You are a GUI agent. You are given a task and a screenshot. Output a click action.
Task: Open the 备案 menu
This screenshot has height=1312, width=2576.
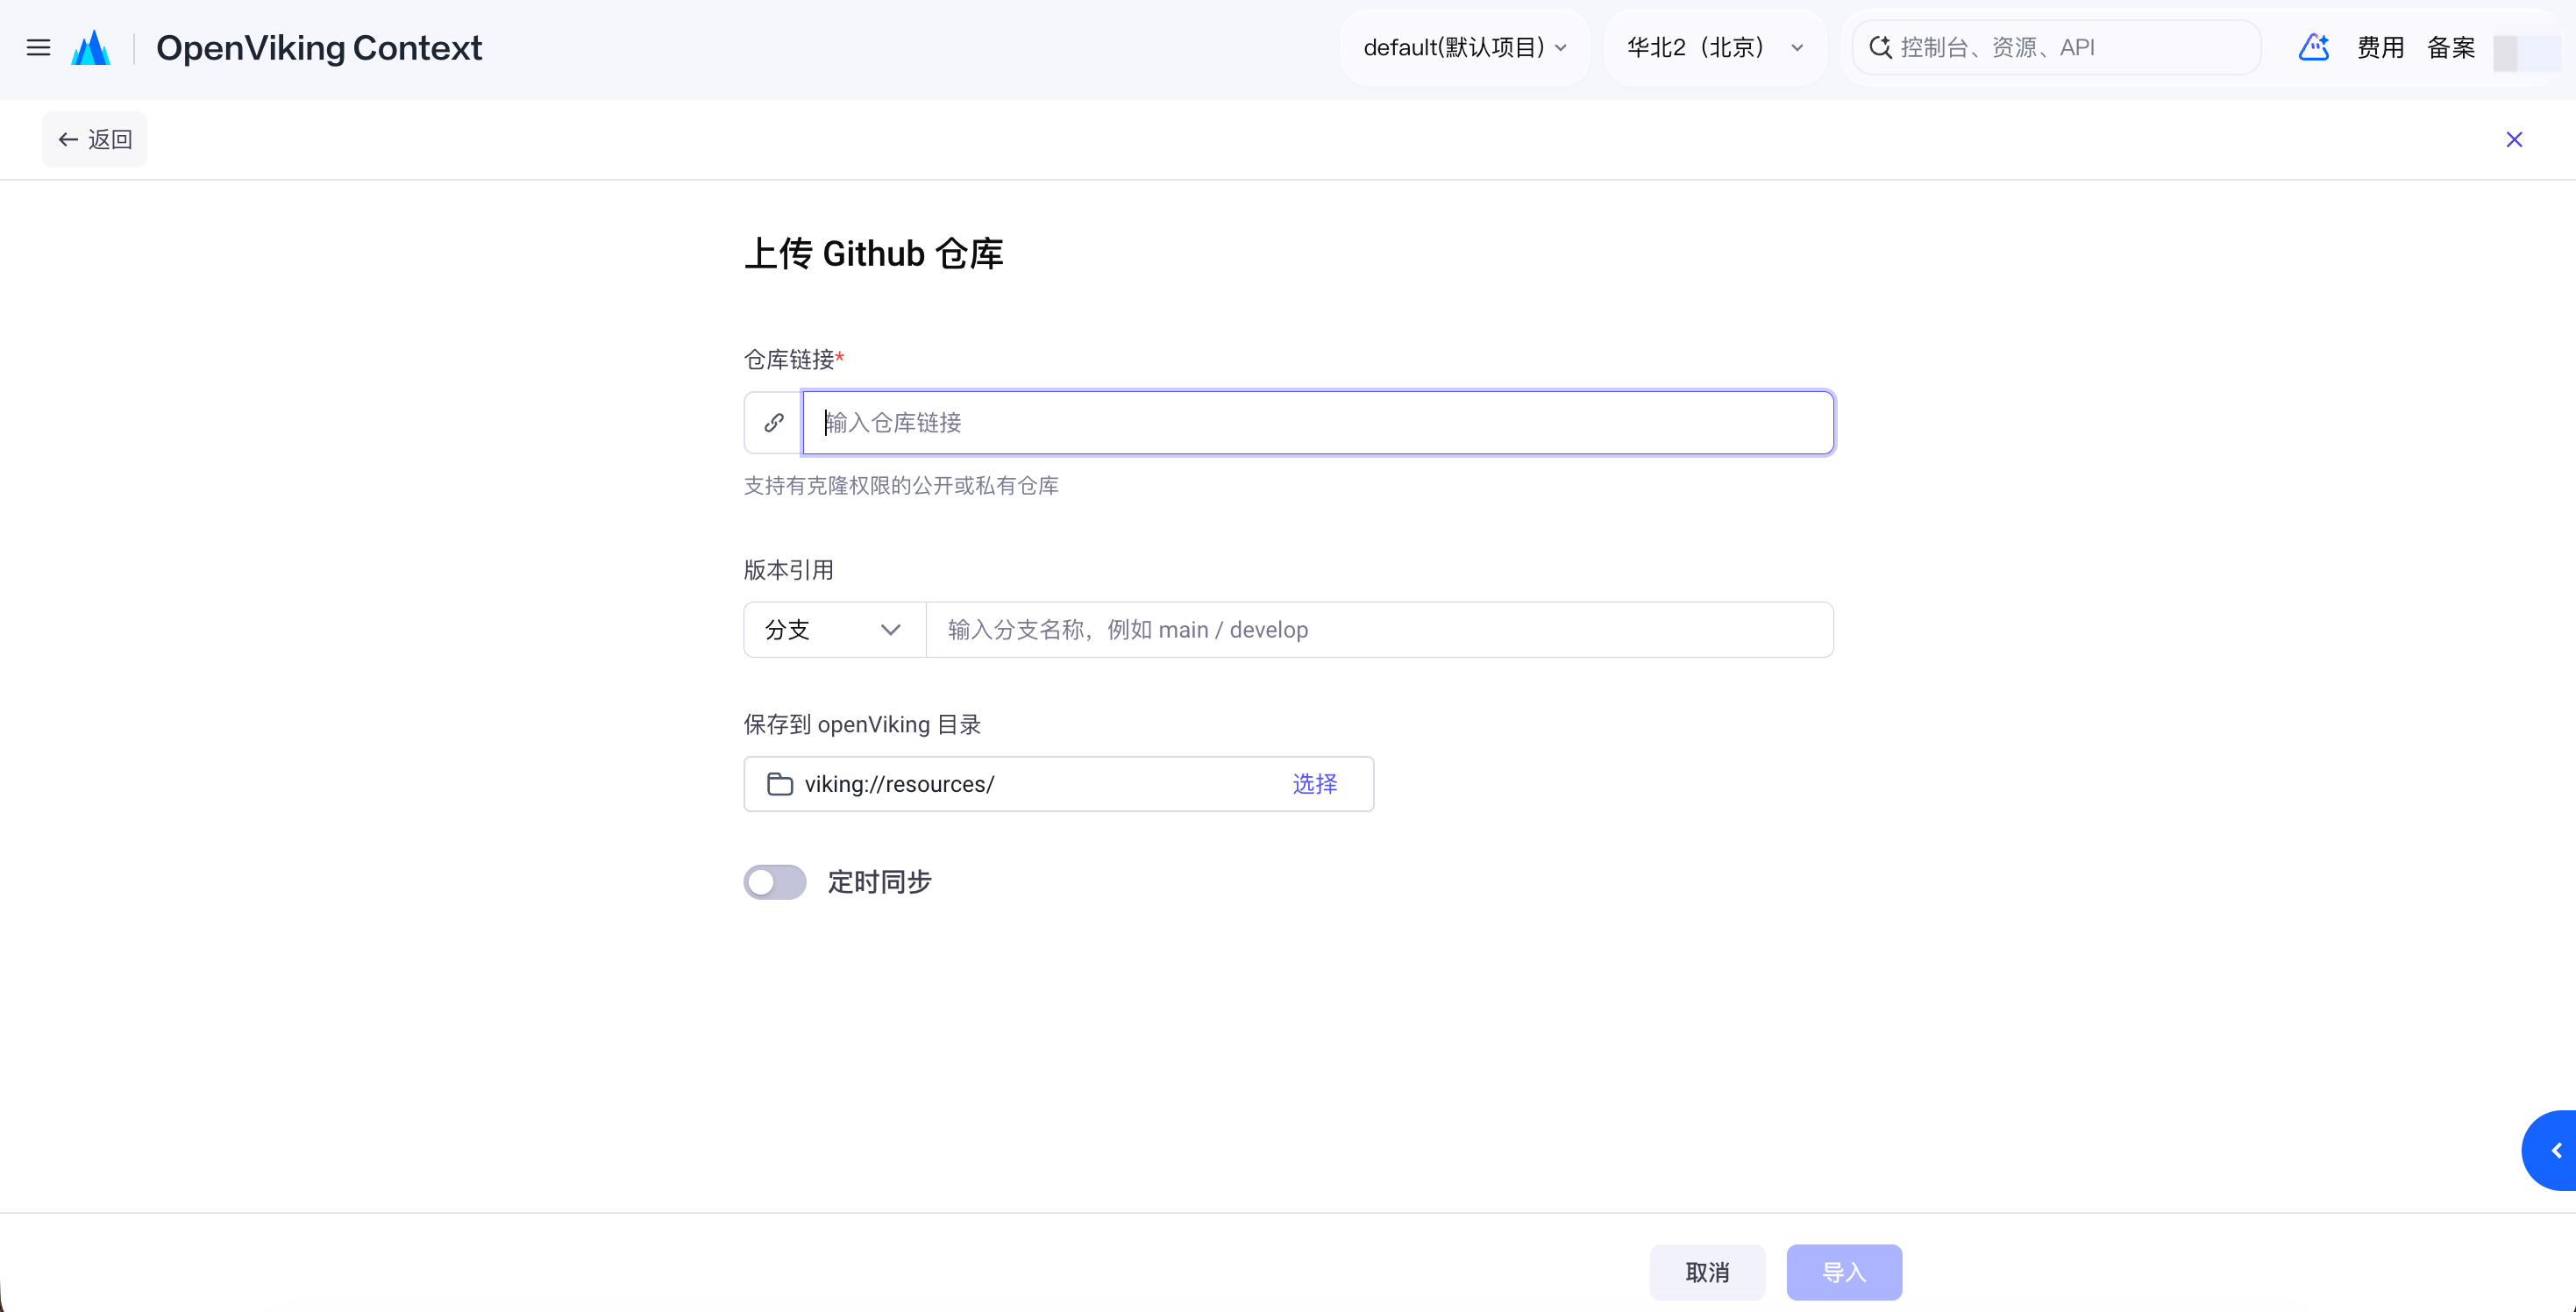(x=2451, y=47)
